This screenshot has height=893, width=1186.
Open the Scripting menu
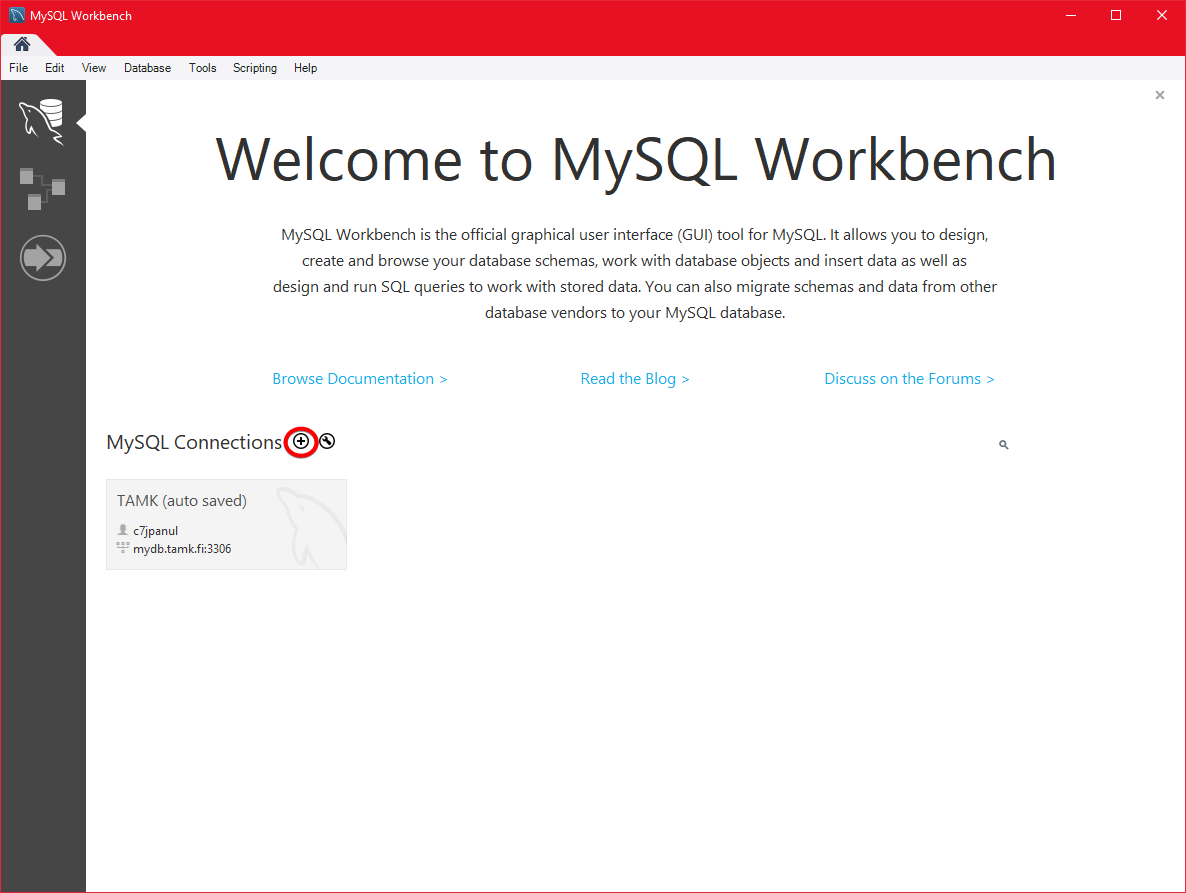pos(255,68)
